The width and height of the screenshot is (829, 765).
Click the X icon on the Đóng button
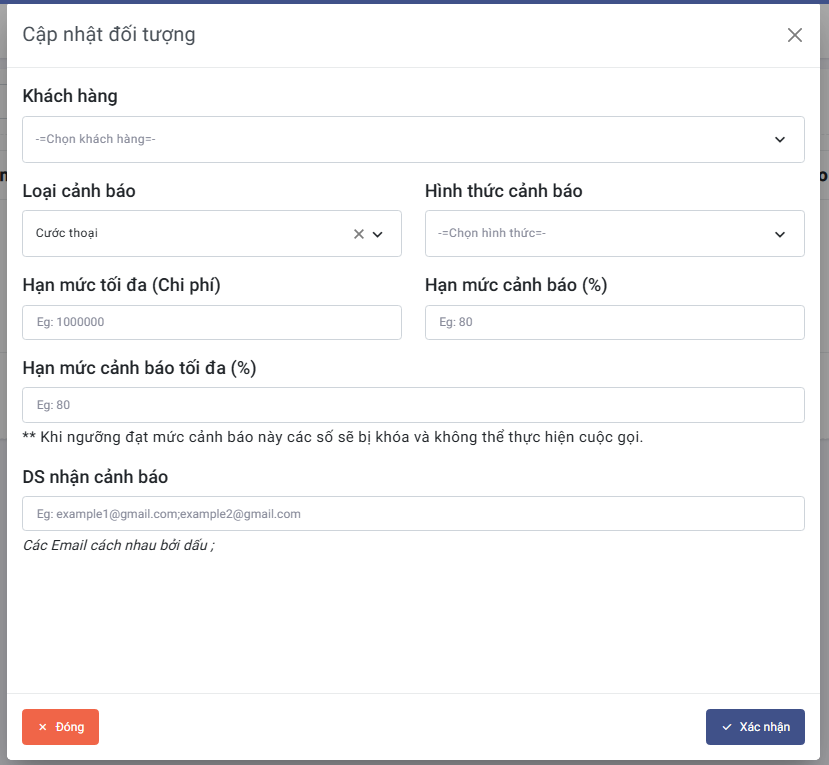point(43,727)
